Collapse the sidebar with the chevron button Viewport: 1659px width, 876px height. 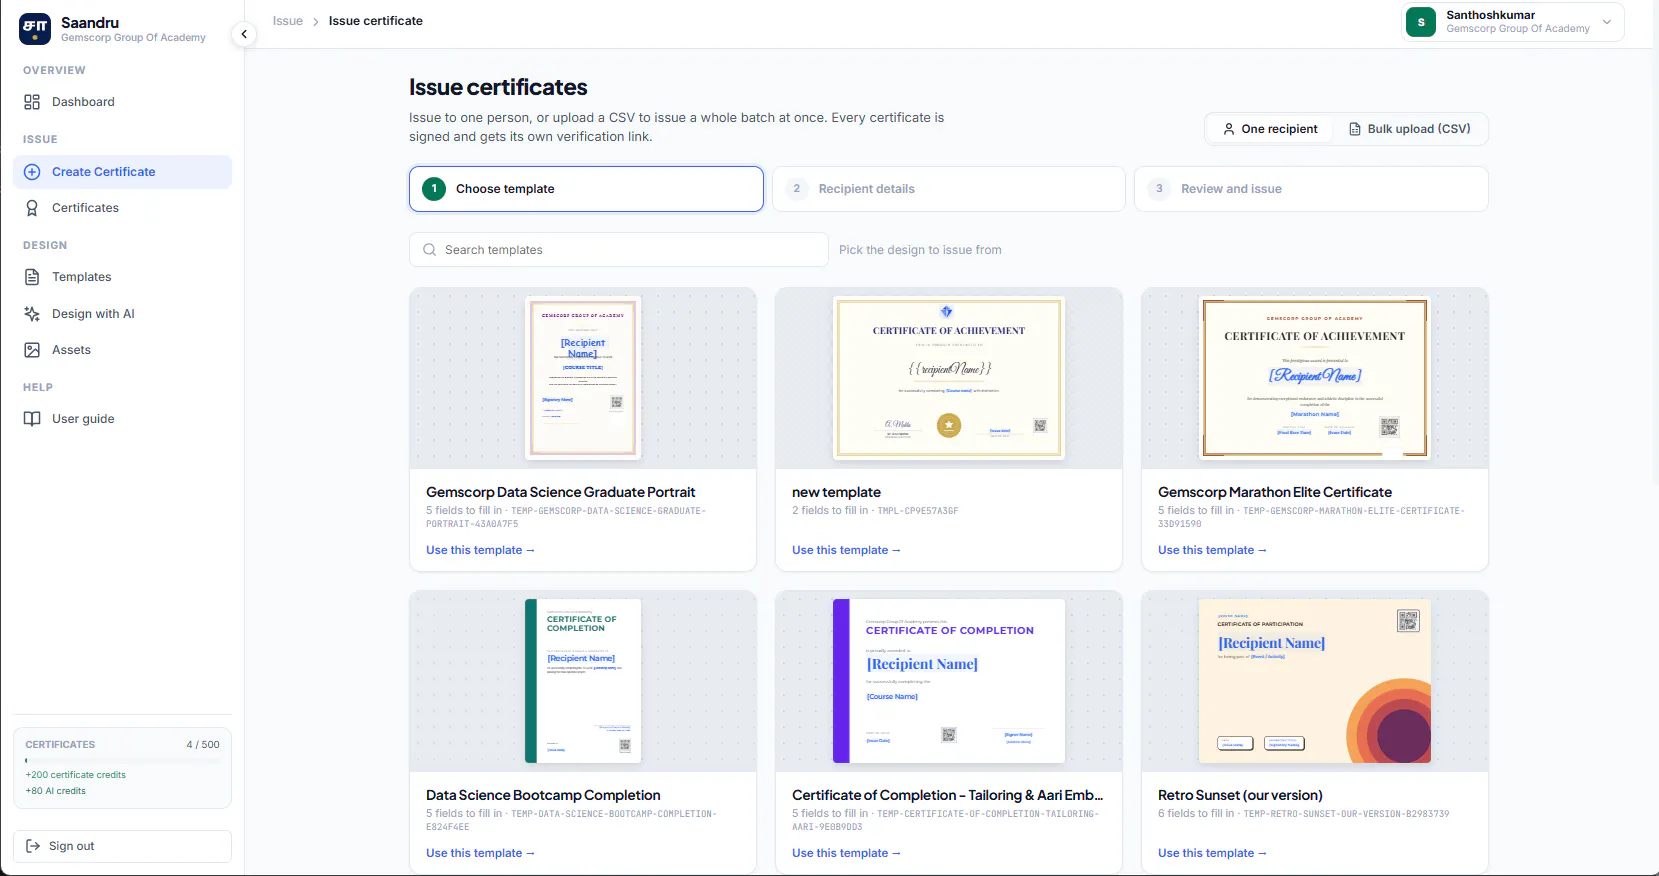[x=244, y=34]
